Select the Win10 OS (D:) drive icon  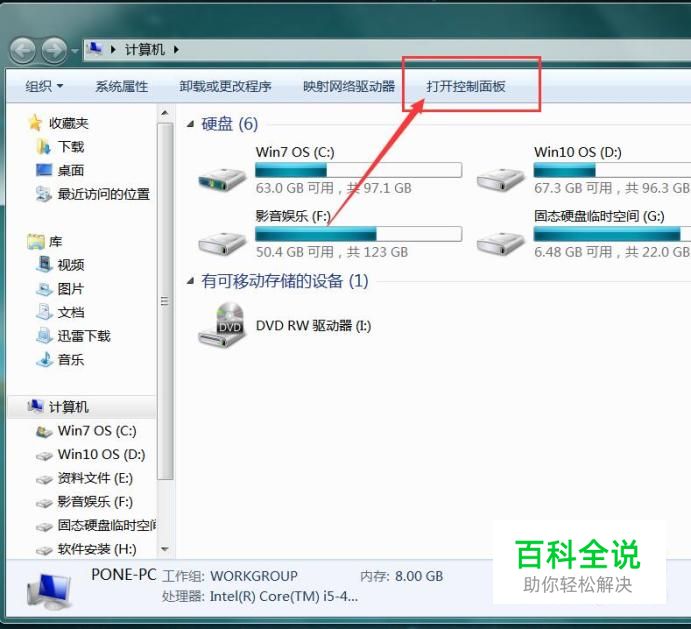(501, 179)
